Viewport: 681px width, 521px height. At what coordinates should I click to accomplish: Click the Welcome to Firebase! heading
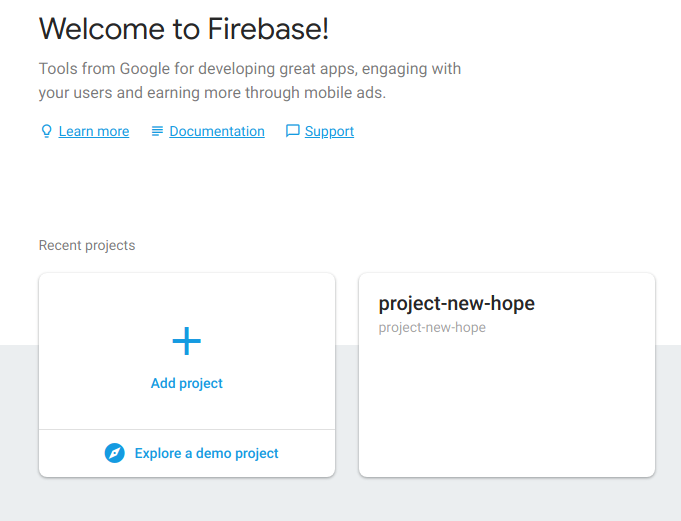click(183, 29)
